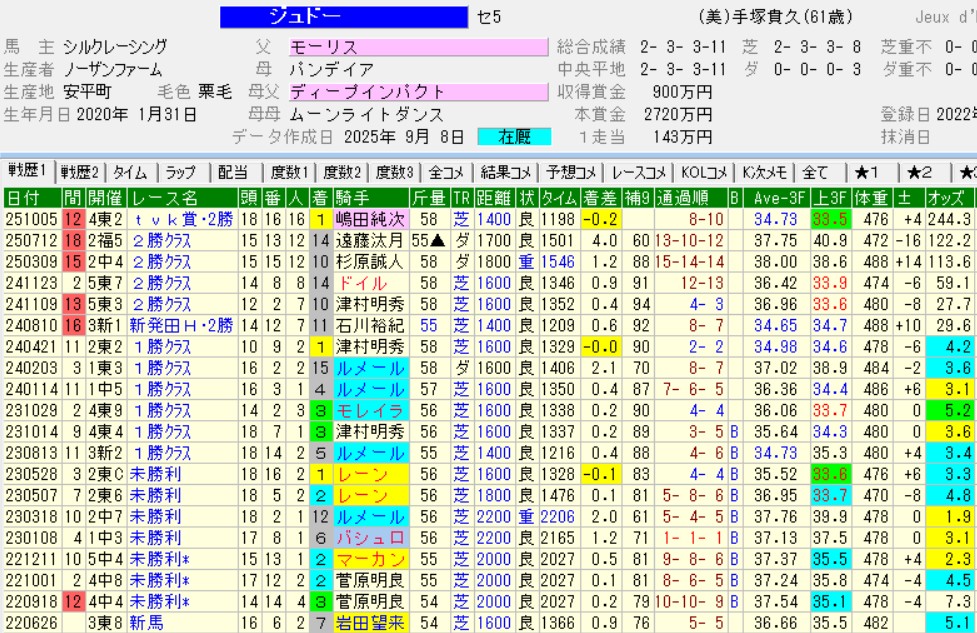Open the タイム tab
Image resolution: width=977 pixels, height=633 pixels.
[130, 171]
